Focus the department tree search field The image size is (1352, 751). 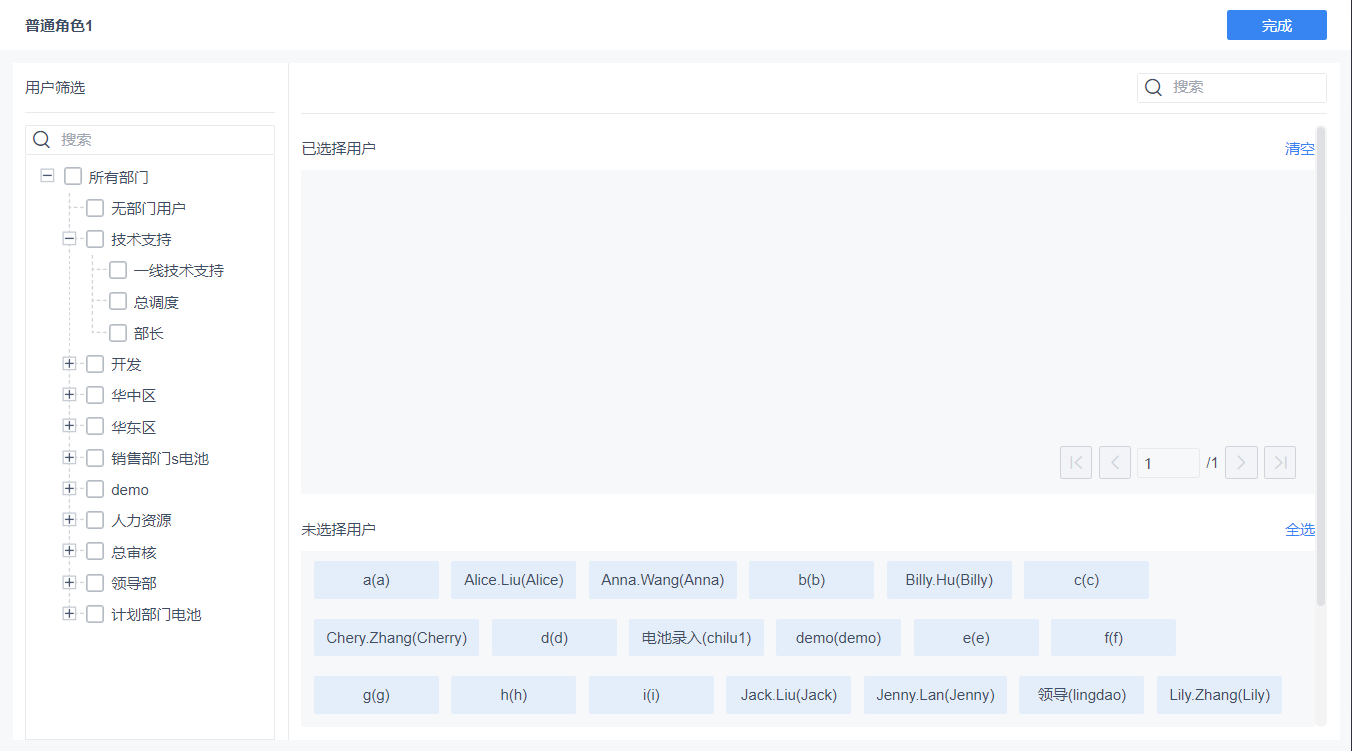pyautogui.click(x=150, y=140)
